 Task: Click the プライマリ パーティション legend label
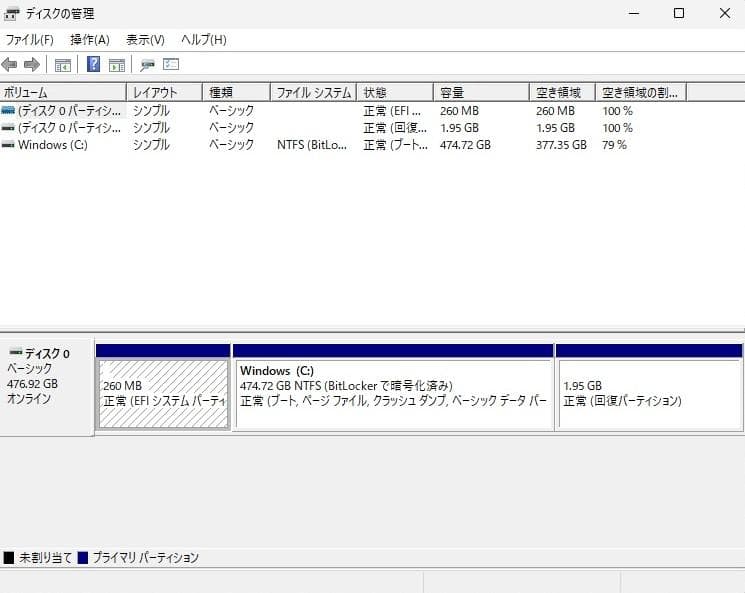(x=145, y=557)
